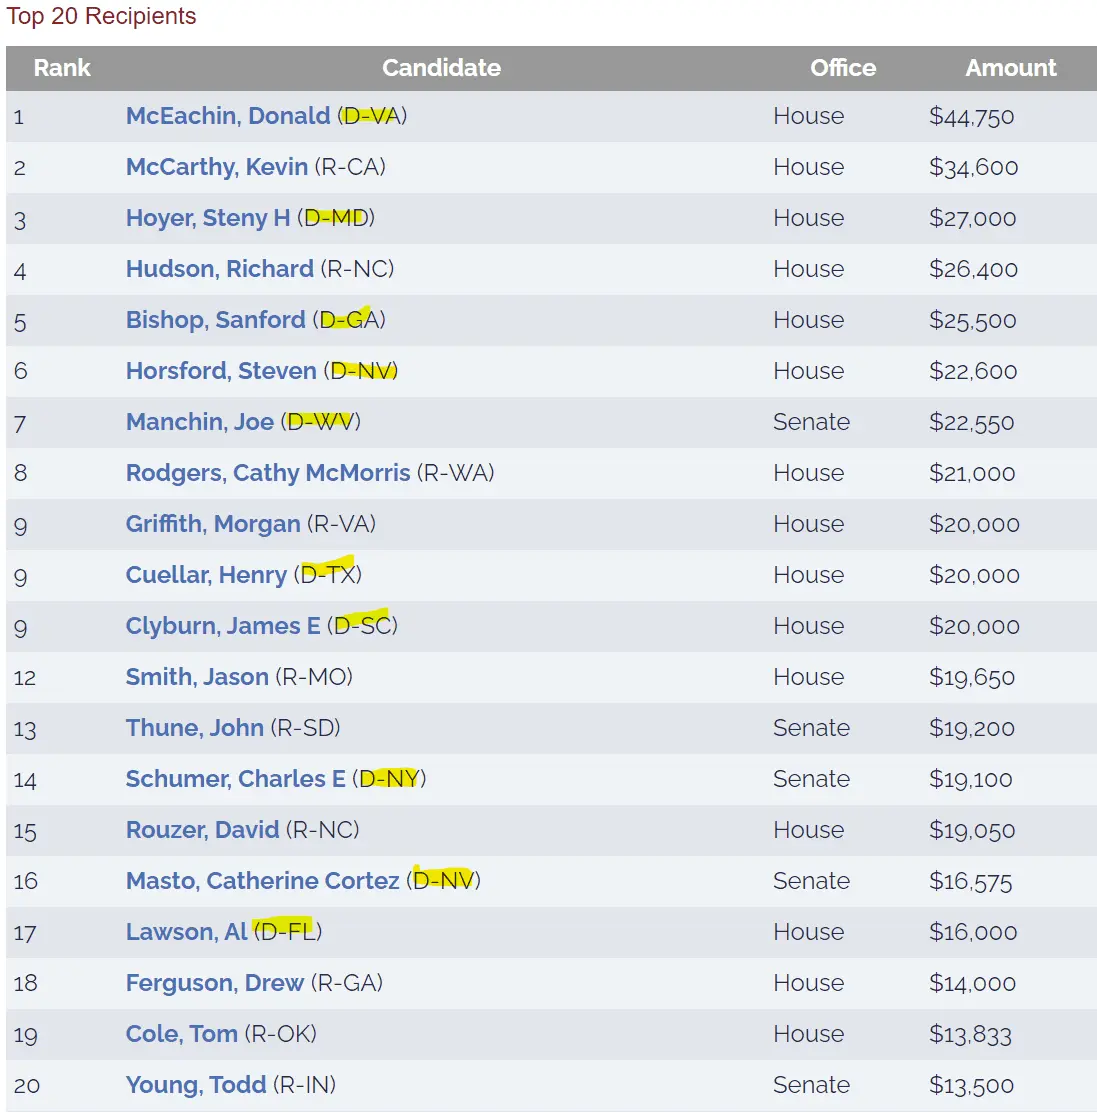Open Hoyer, Steny H profile
The height and width of the screenshot is (1112, 1097).
point(207,218)
